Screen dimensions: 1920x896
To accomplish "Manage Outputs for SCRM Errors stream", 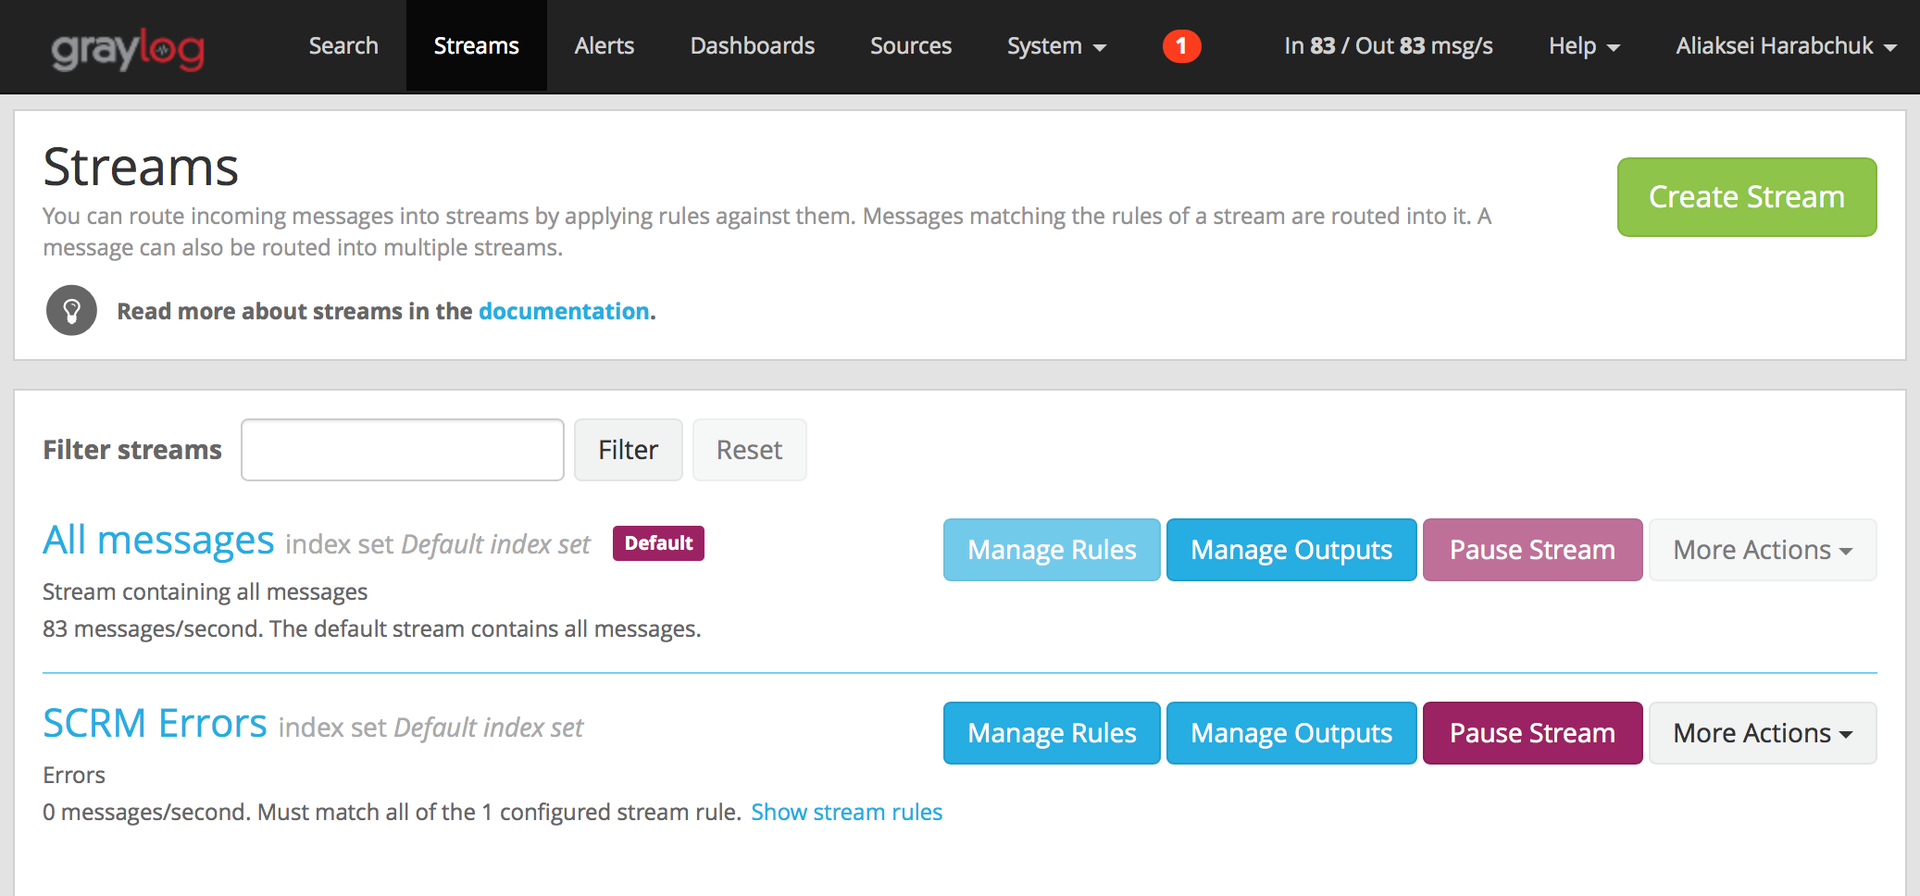I will pyautogui.click(x=1291, y=733).
